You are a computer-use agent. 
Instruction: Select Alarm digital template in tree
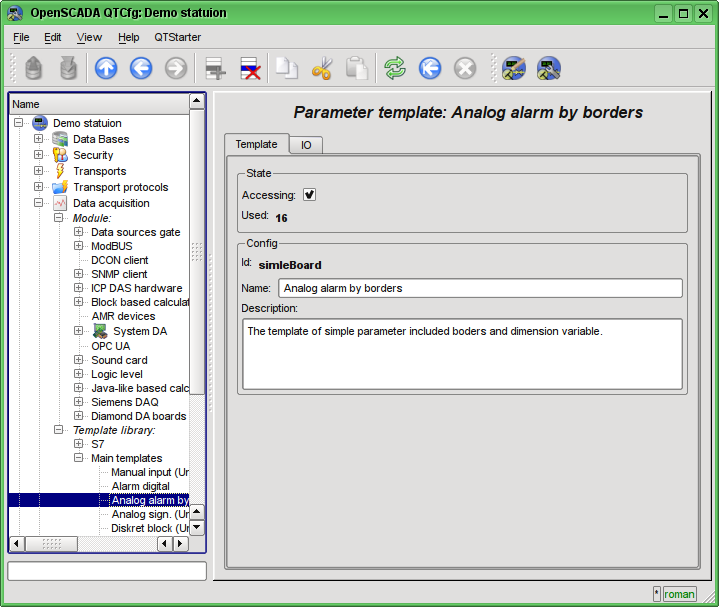(140, 486)
